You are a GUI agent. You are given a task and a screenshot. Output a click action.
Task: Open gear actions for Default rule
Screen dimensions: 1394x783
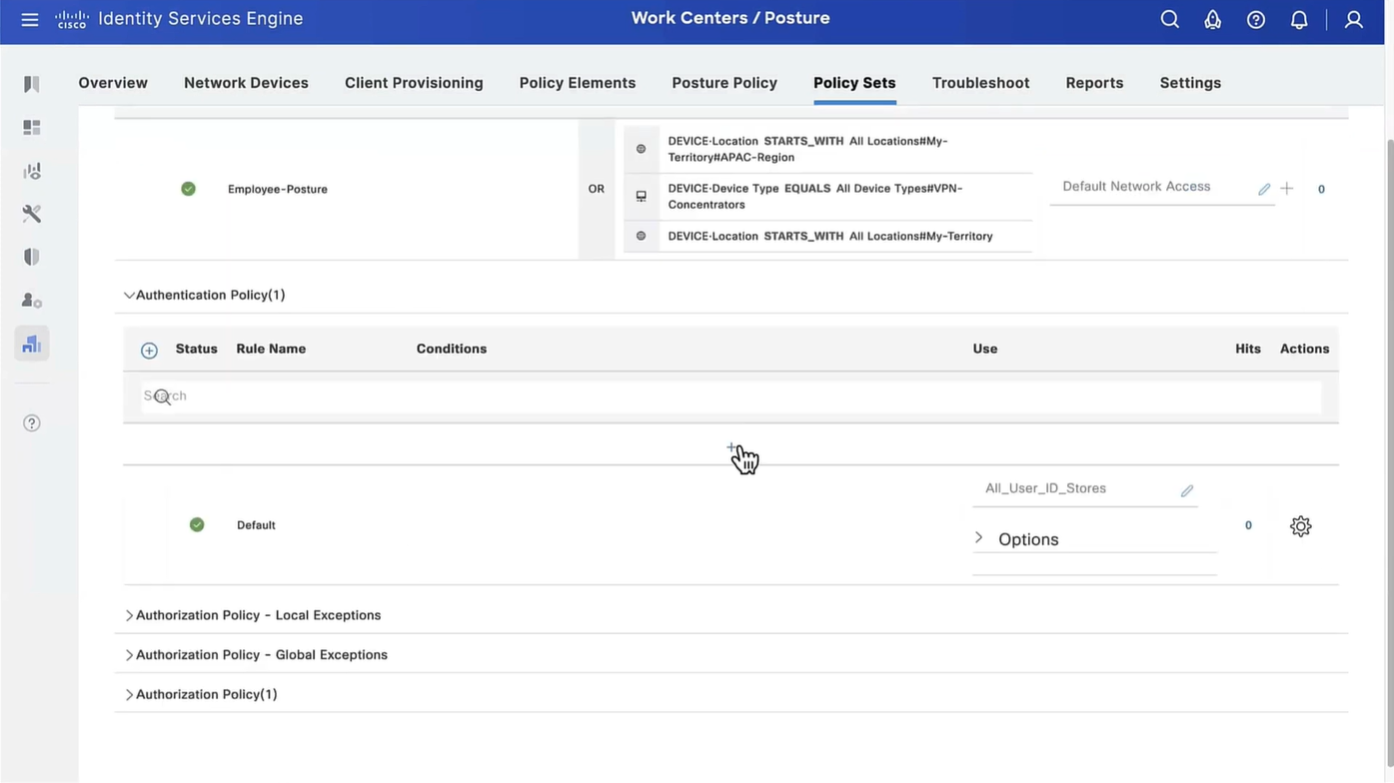pyautogui.click(x=1300, y=526)
